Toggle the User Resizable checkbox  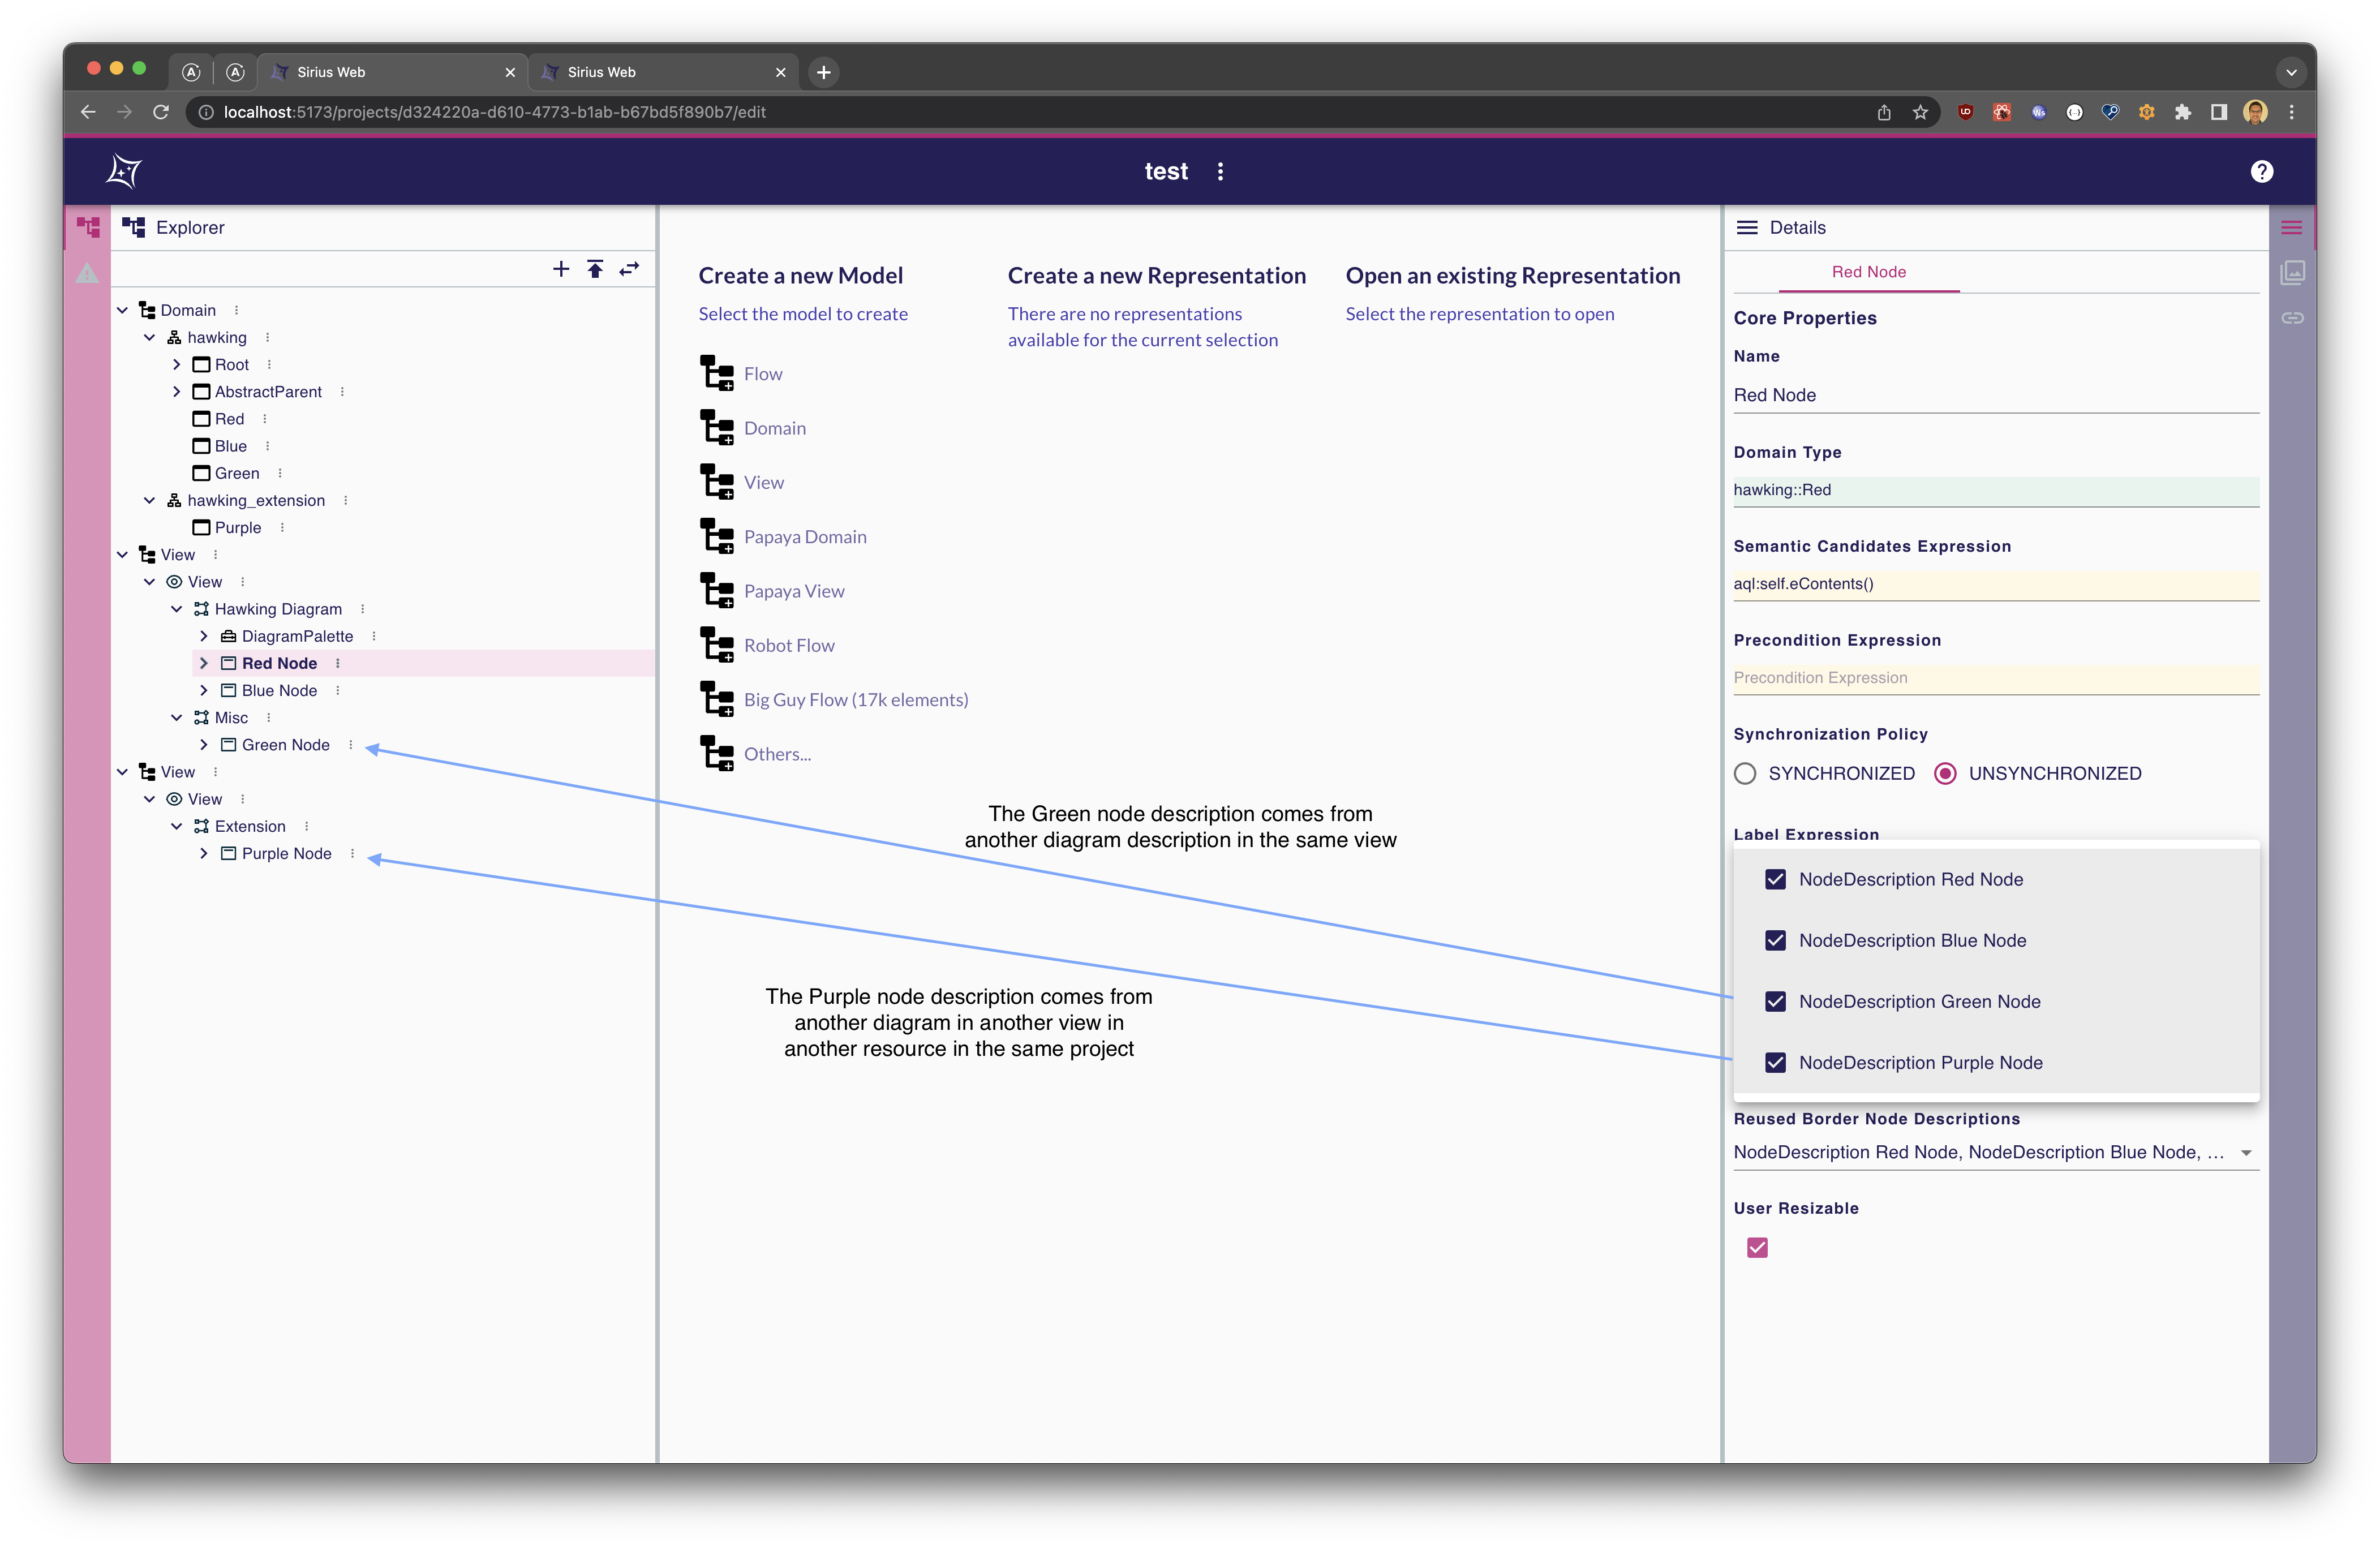(1757, 1247)
